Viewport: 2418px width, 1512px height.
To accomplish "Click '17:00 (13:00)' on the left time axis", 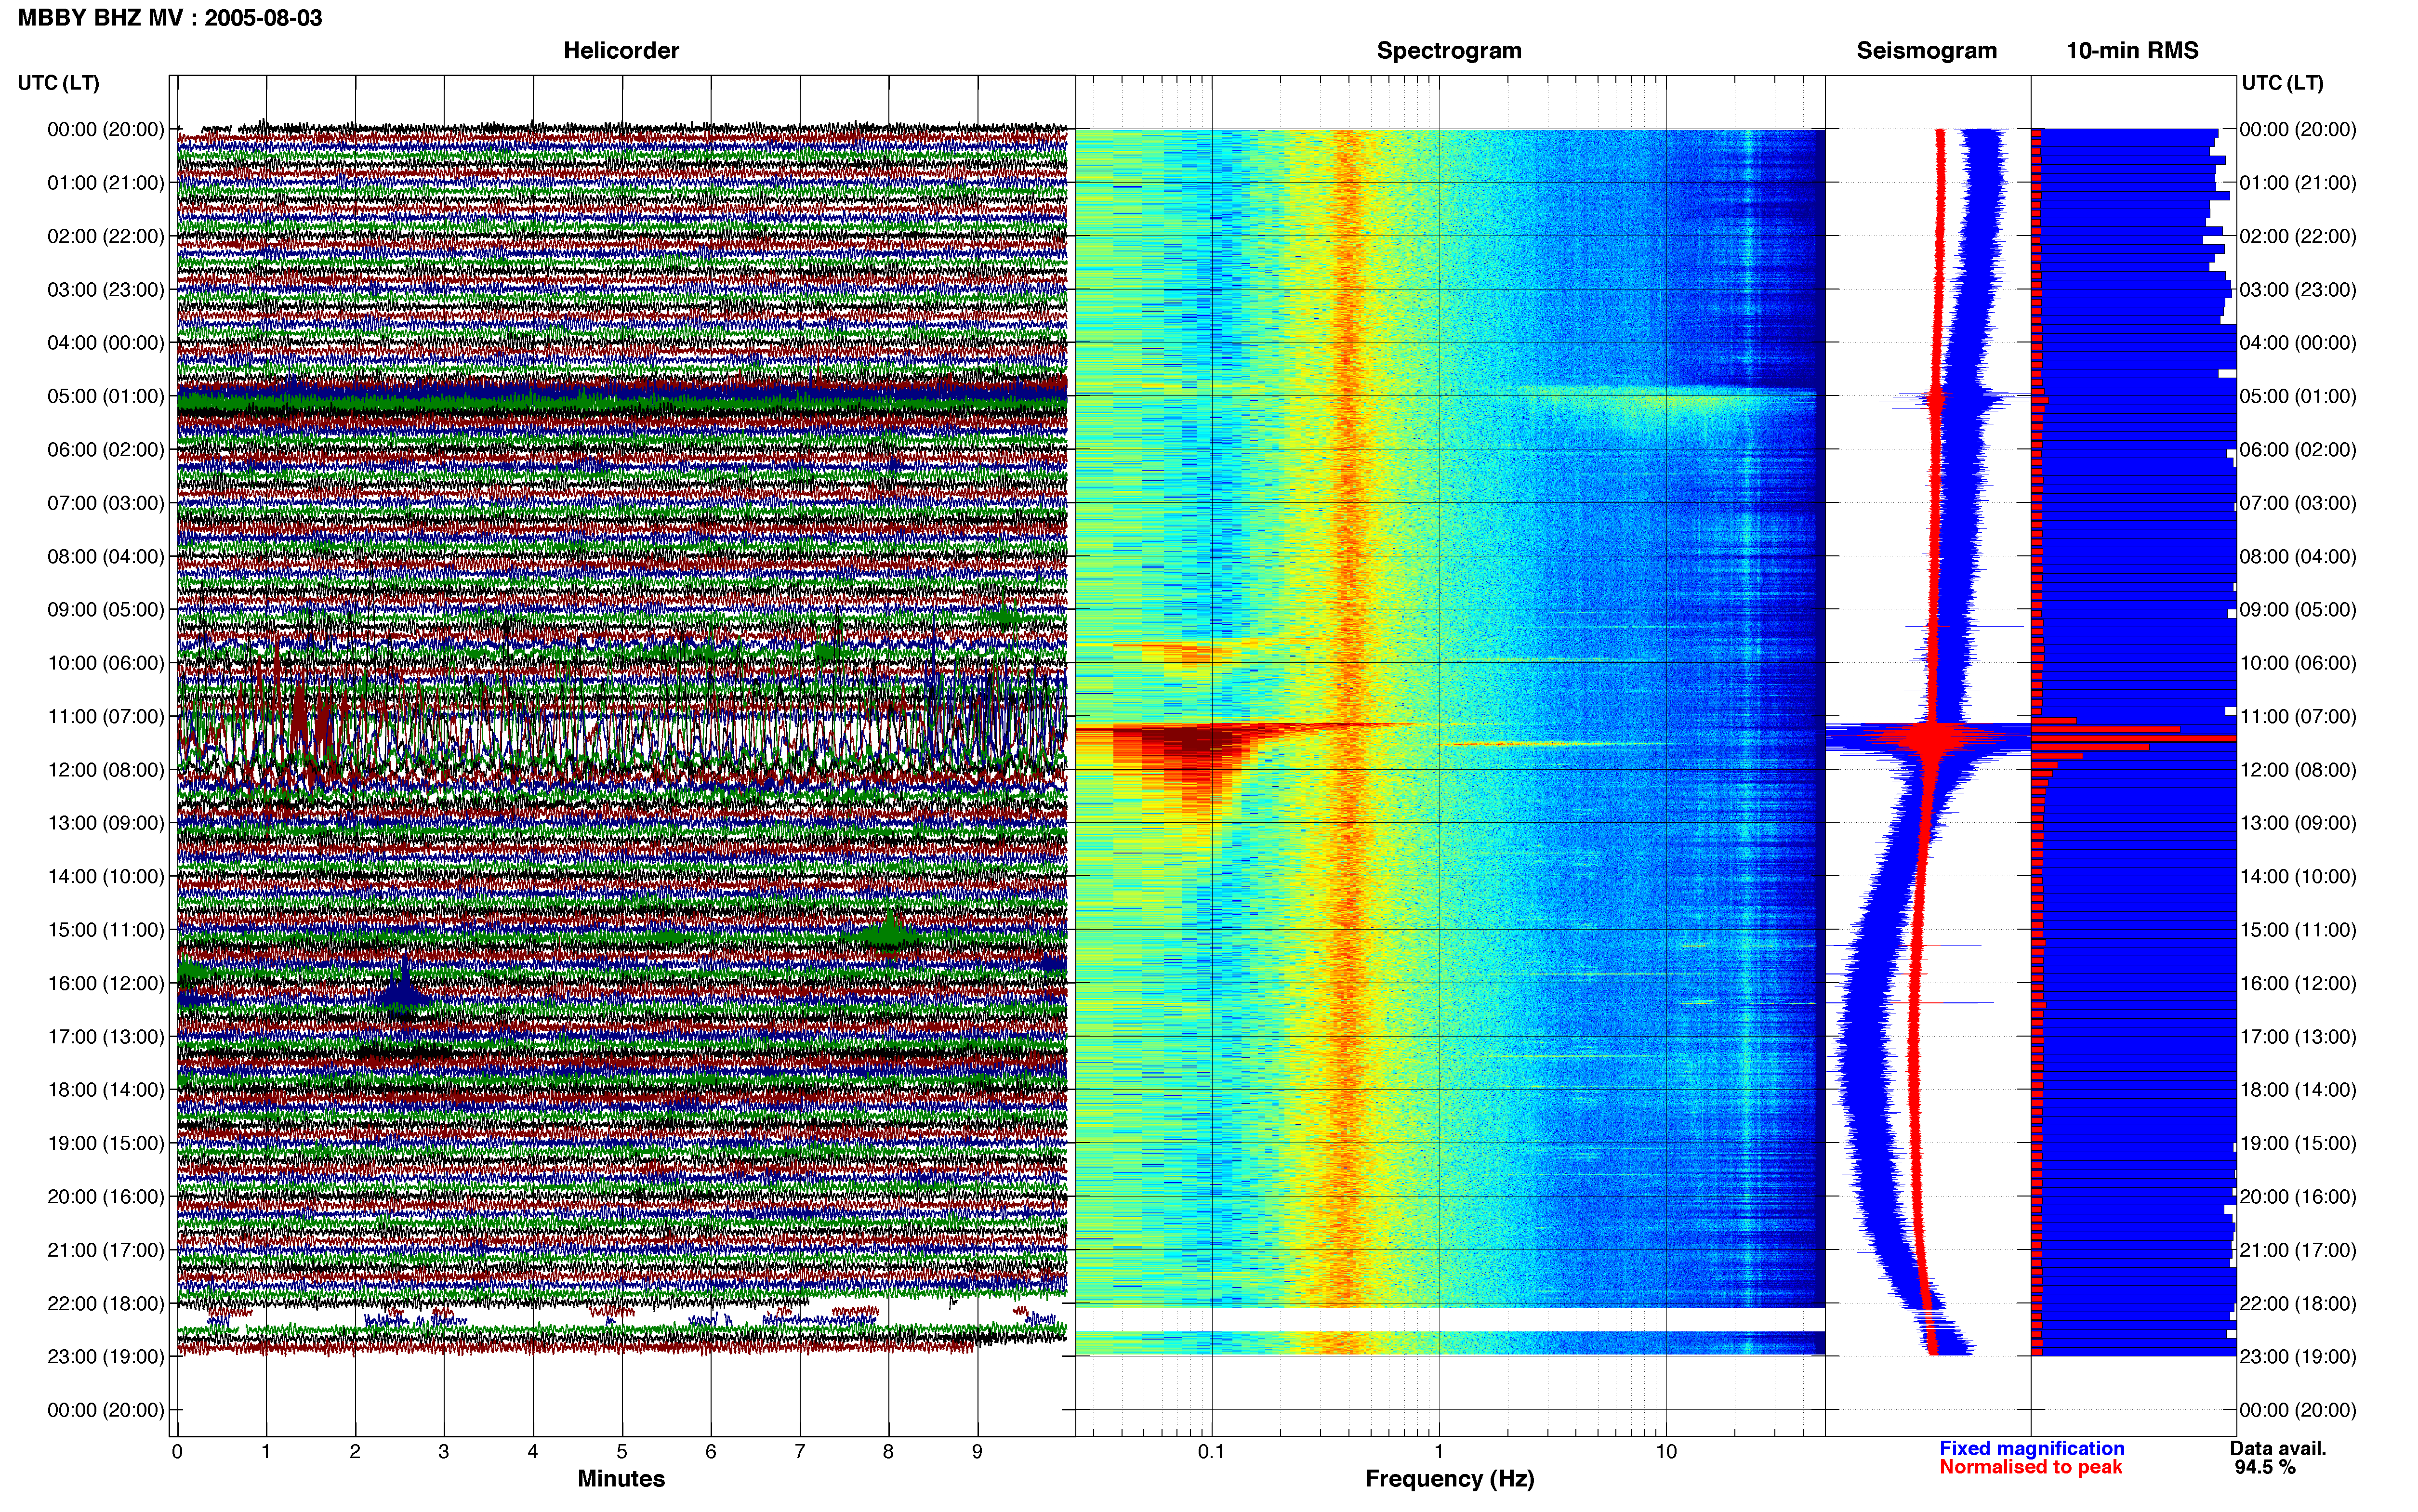I will pyautogui.click(x=106, y=1037).
